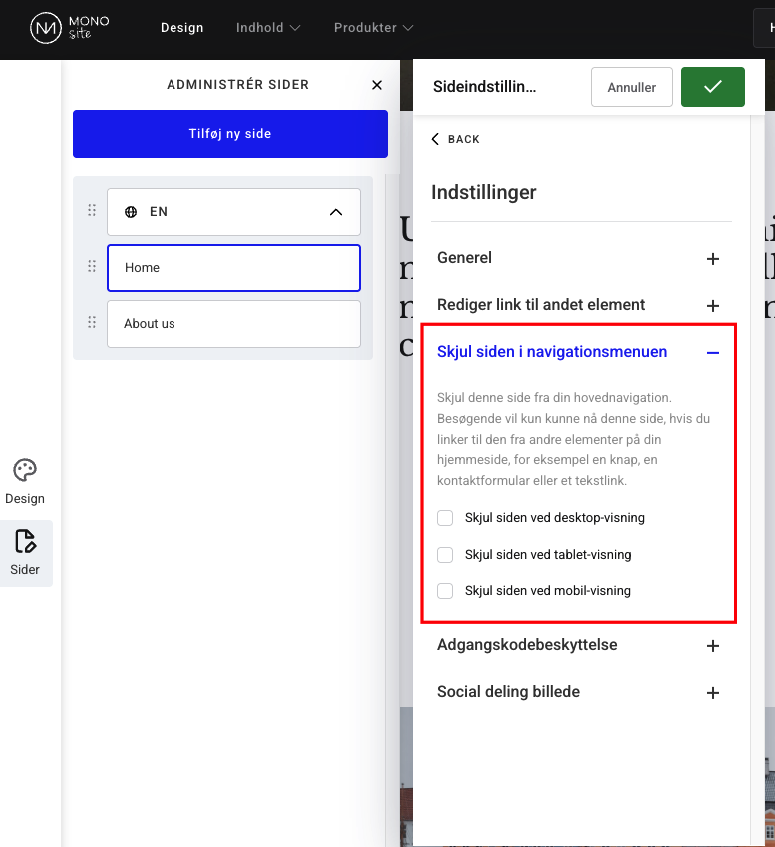Close the Administrér sider panel
The height and width of the screenshot is (847, 775).
click(377, 86)
